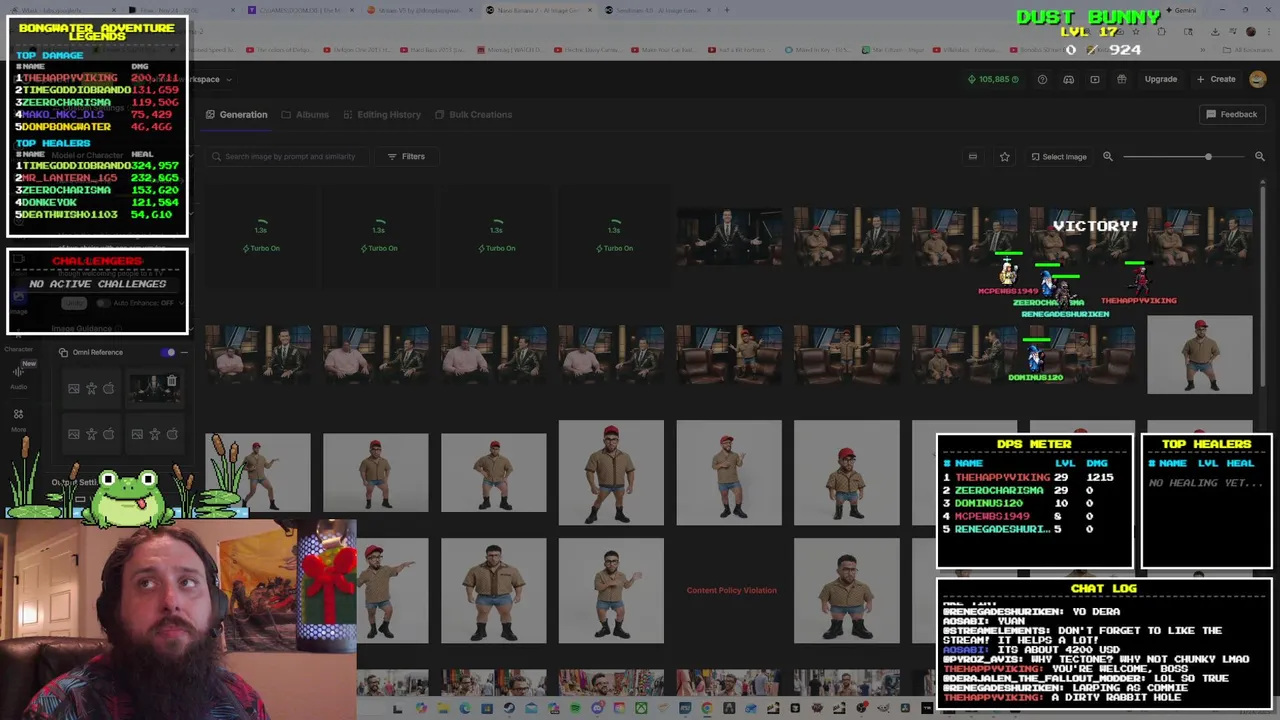1280x720 pixels.
Task: Click the Select Image button
Action: pos(1058,156)
